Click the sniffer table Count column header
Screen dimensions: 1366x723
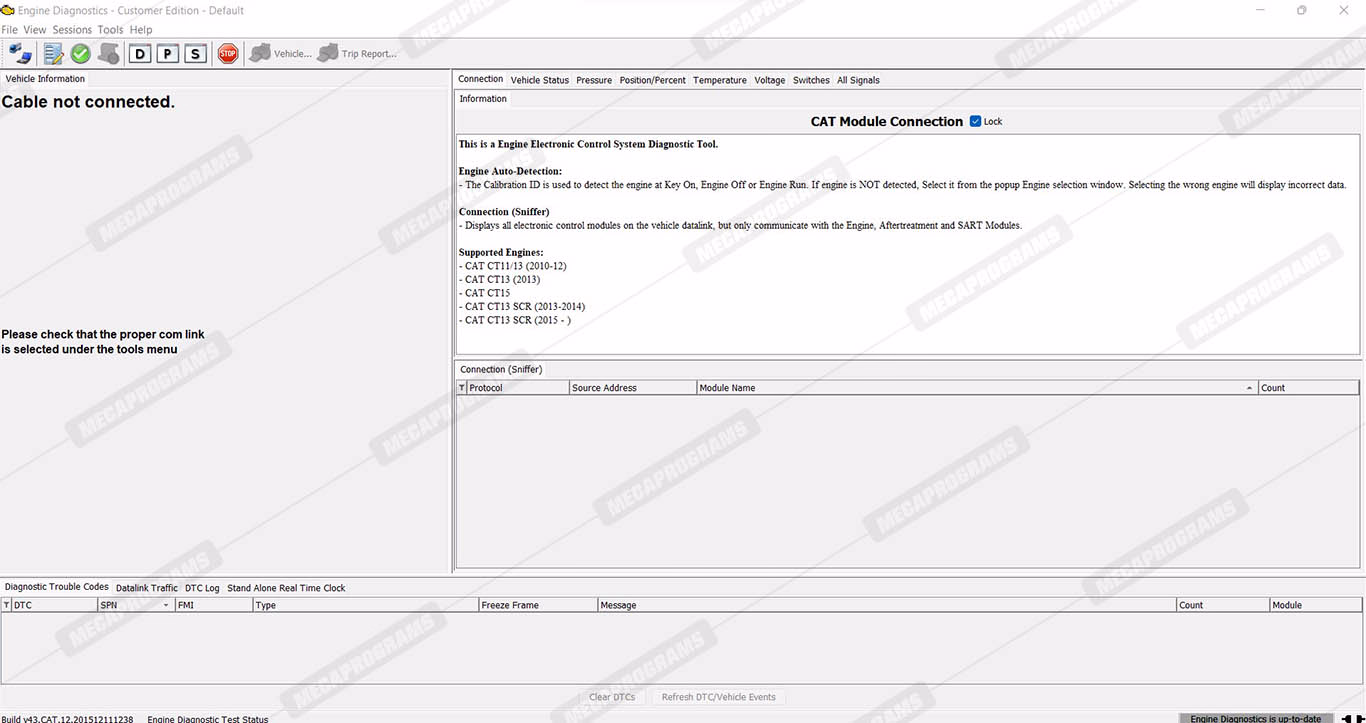click(x=1309, y=388)
